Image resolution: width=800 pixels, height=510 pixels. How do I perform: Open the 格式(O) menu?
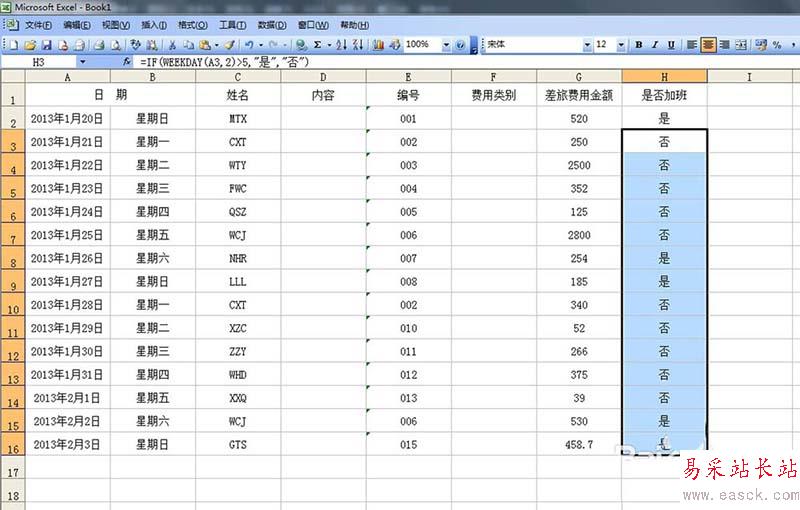192,25
